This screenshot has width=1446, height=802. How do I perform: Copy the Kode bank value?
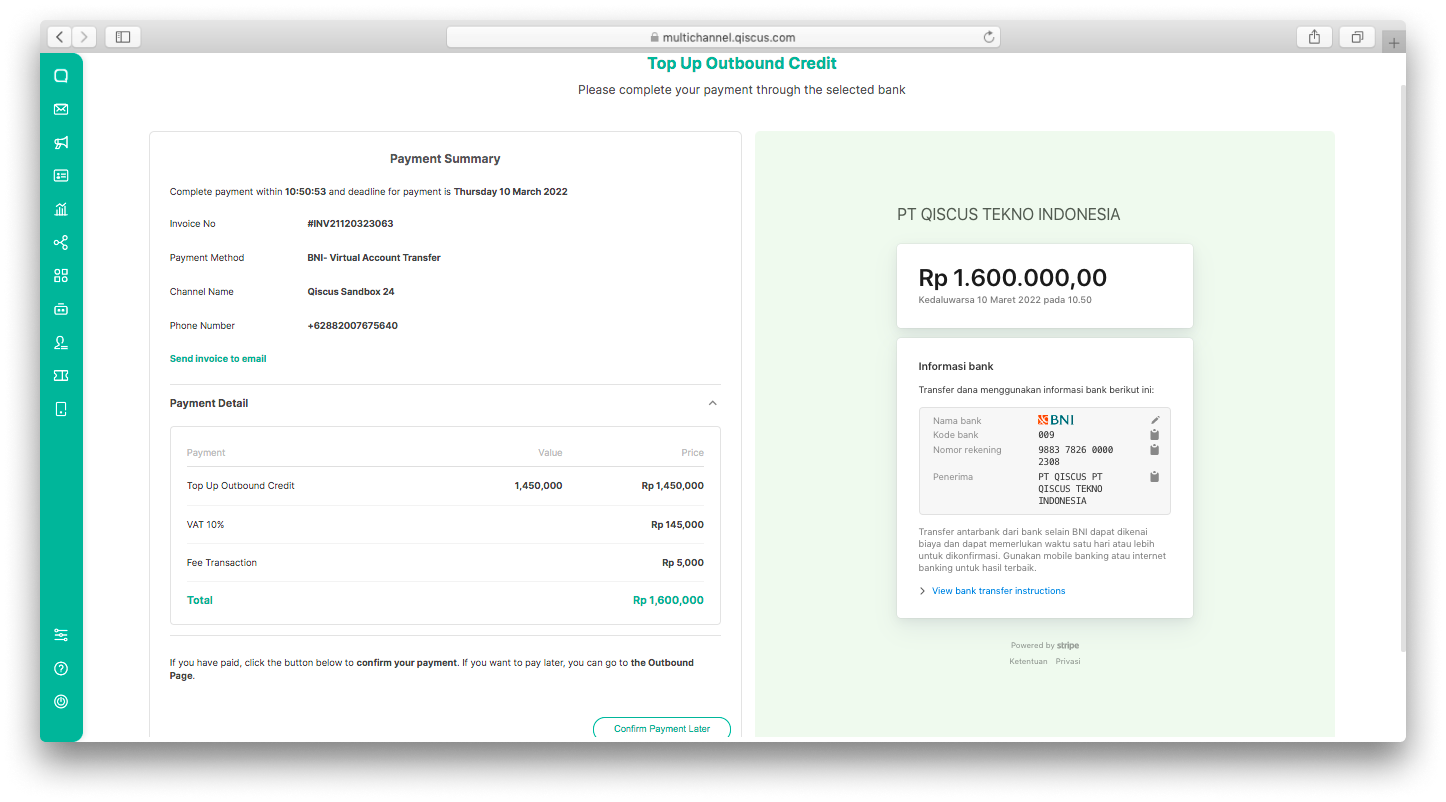point(1154,434)
